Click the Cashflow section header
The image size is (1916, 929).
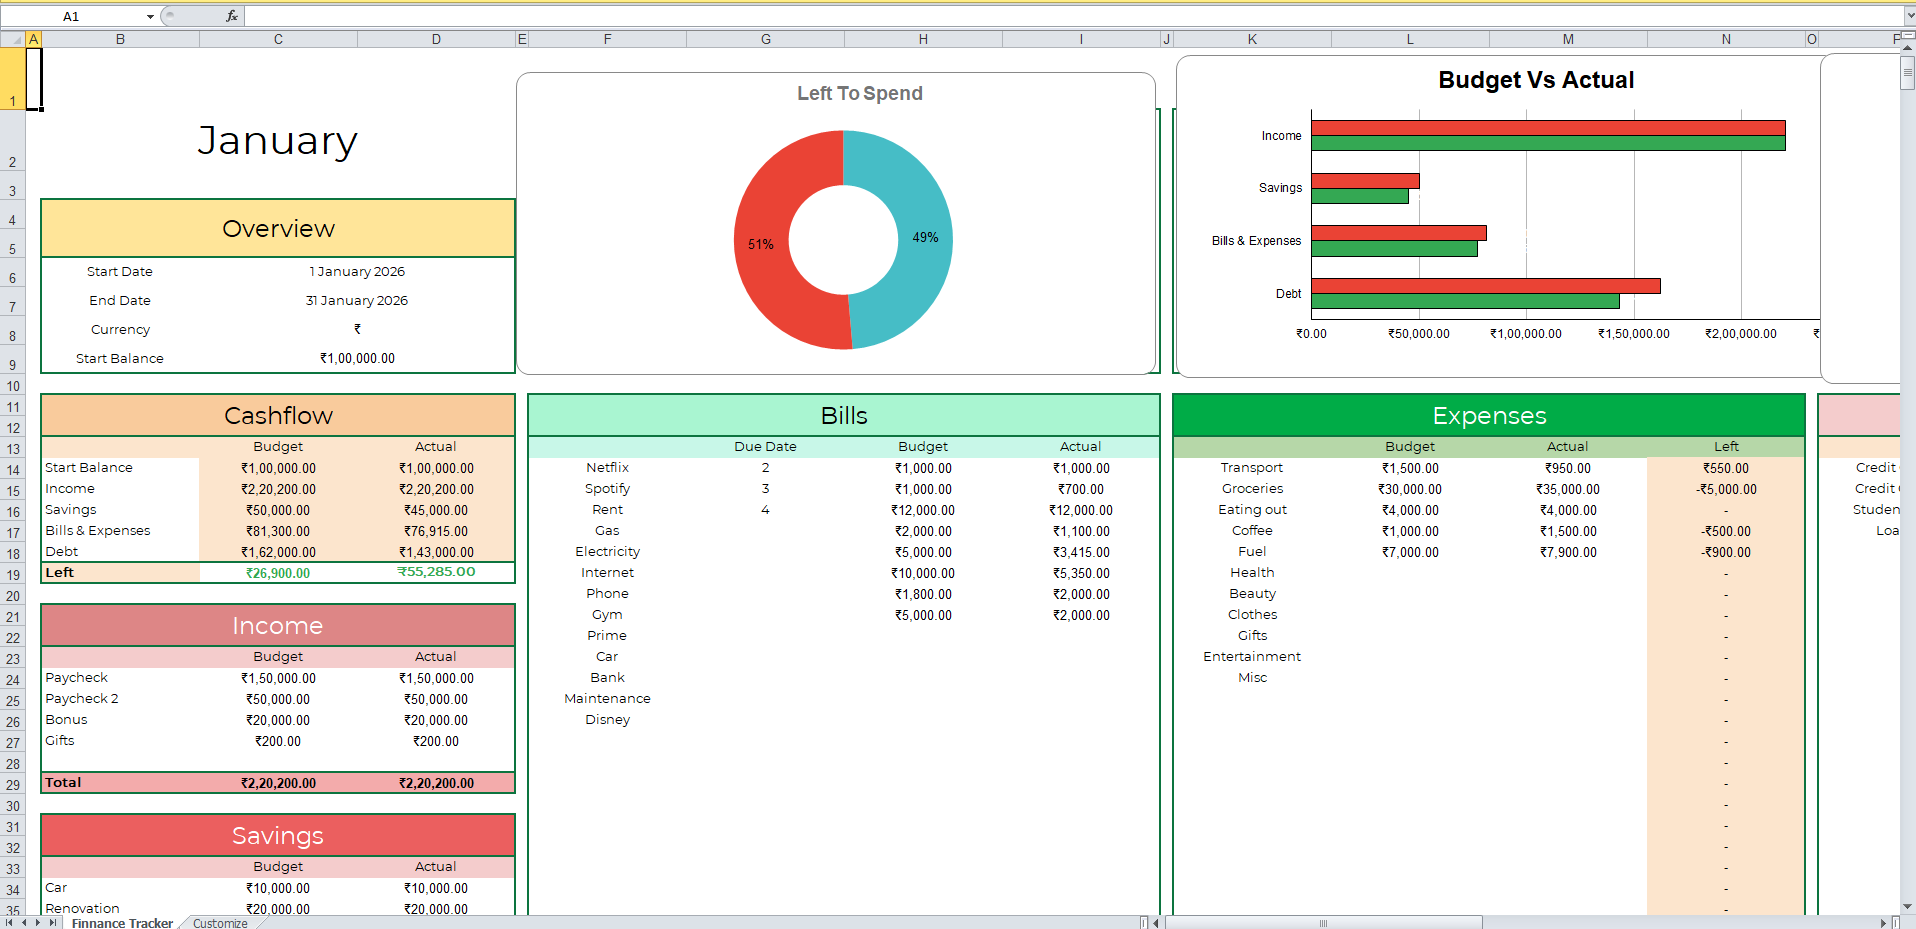click(x=278, y=415)
